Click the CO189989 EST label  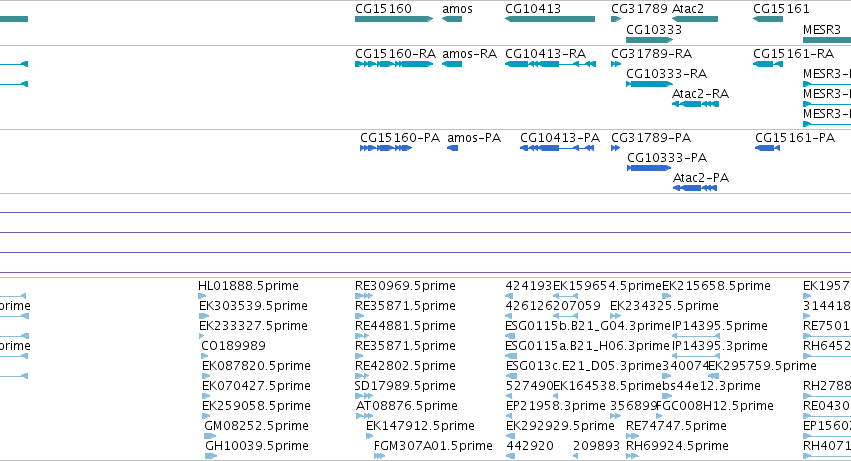(233, 346)
